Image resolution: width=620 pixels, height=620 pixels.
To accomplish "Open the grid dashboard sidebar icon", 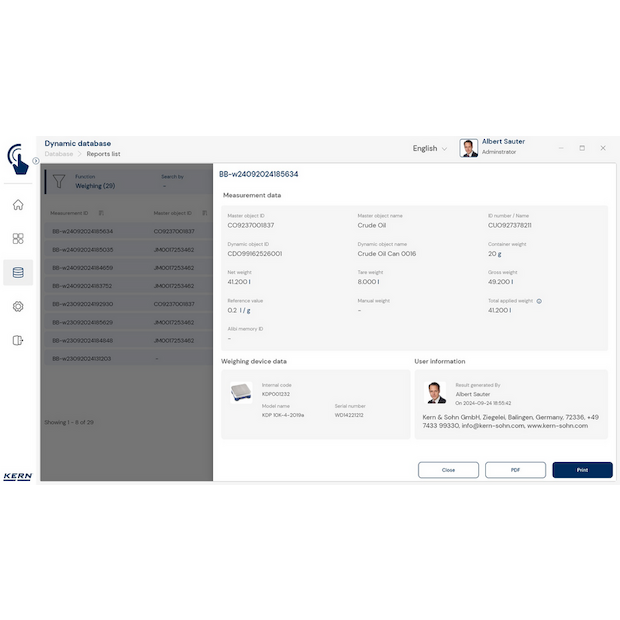I will coord(18,239).
